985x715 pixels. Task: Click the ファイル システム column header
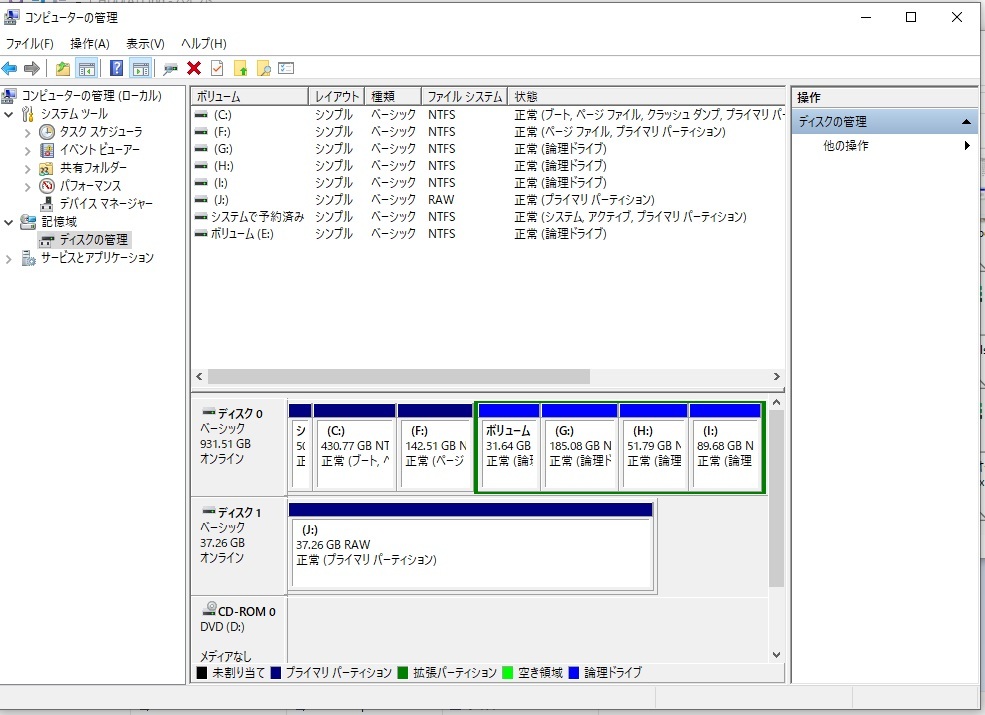pos(464,97)
